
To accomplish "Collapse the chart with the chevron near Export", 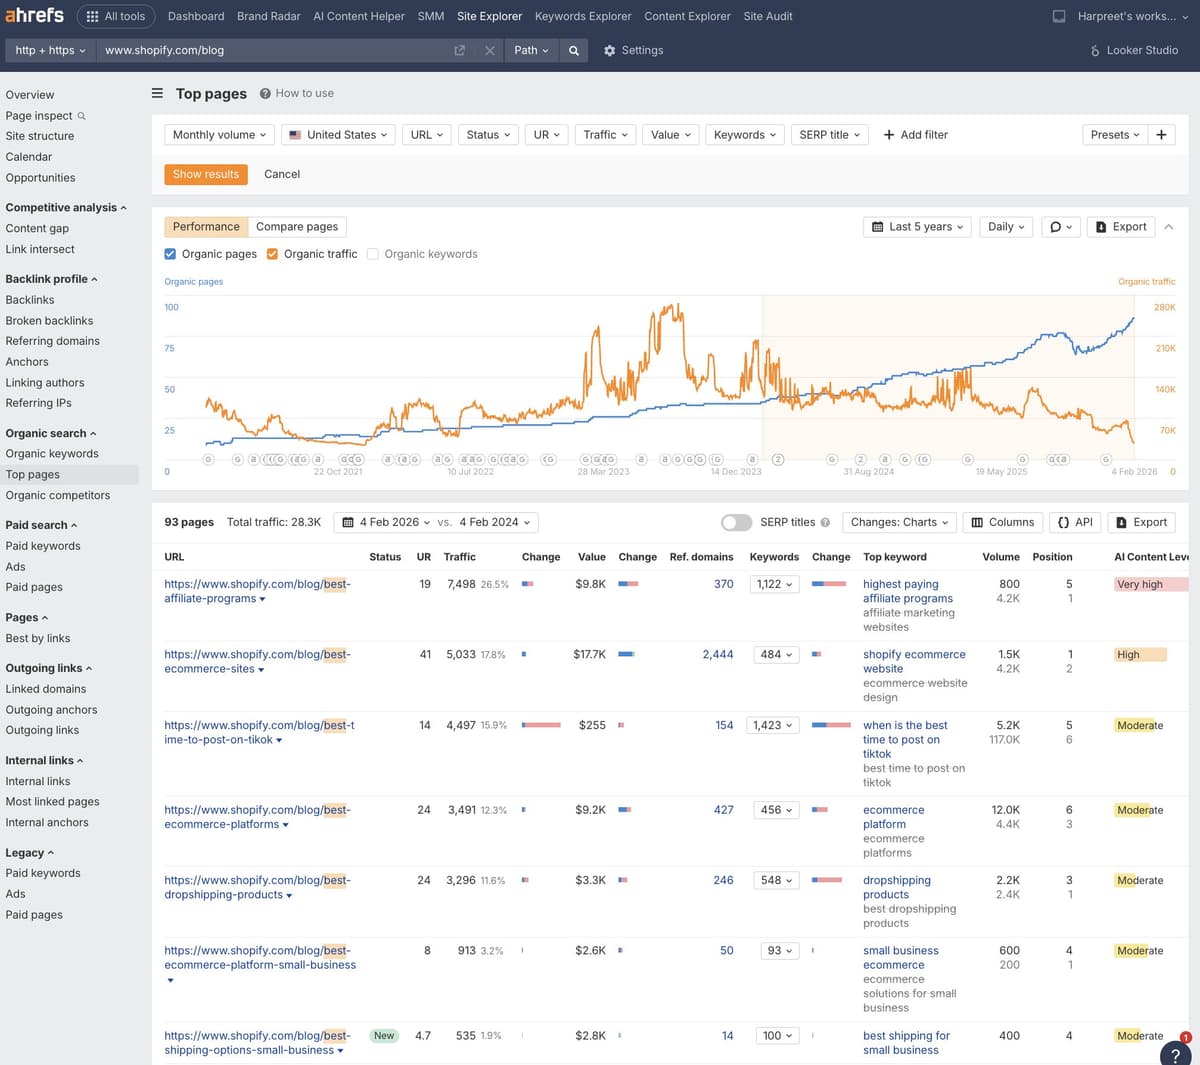I will tap(1168, 226).
